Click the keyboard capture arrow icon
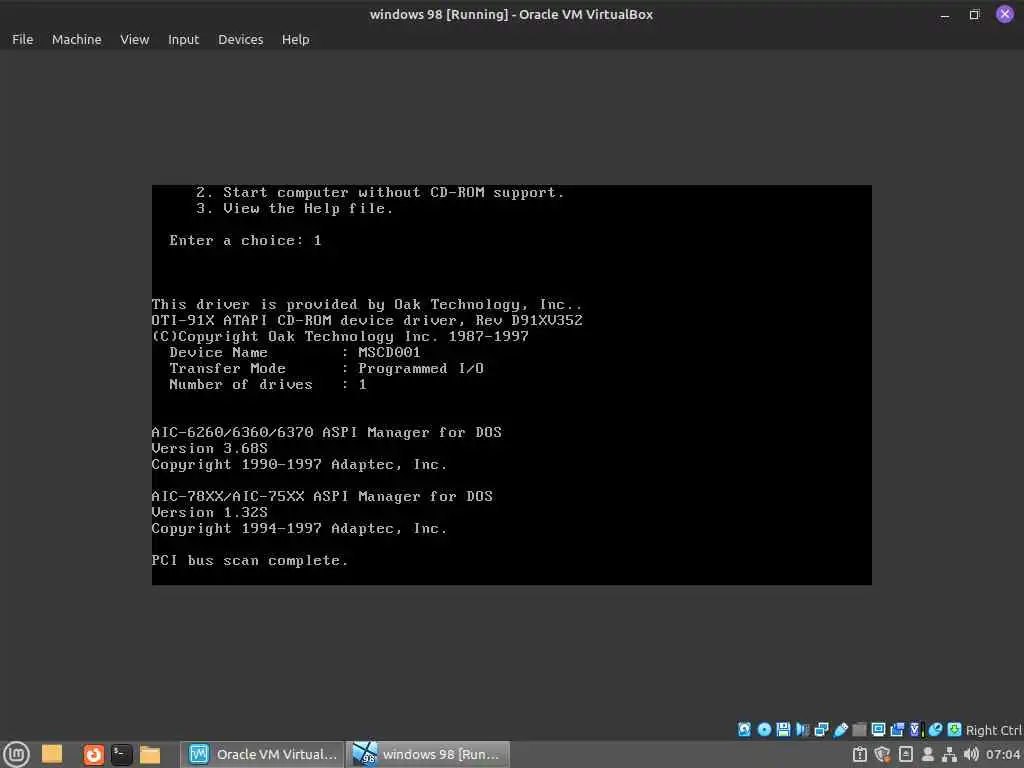The width and height of the screenshot is (1024, 768). [x=954, y=729]
